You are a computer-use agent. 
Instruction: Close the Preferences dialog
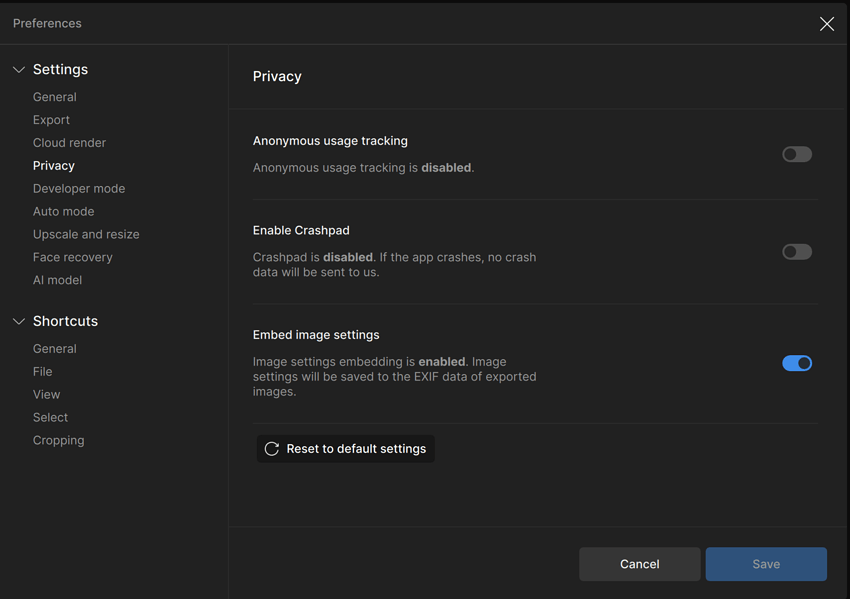tap(827, 23)
